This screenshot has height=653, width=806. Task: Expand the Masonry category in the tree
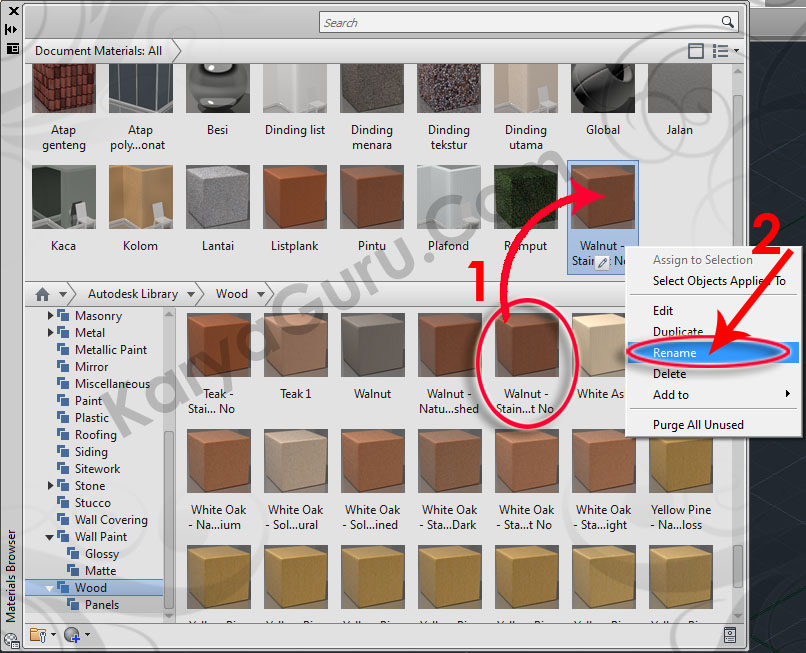[51, 316]
